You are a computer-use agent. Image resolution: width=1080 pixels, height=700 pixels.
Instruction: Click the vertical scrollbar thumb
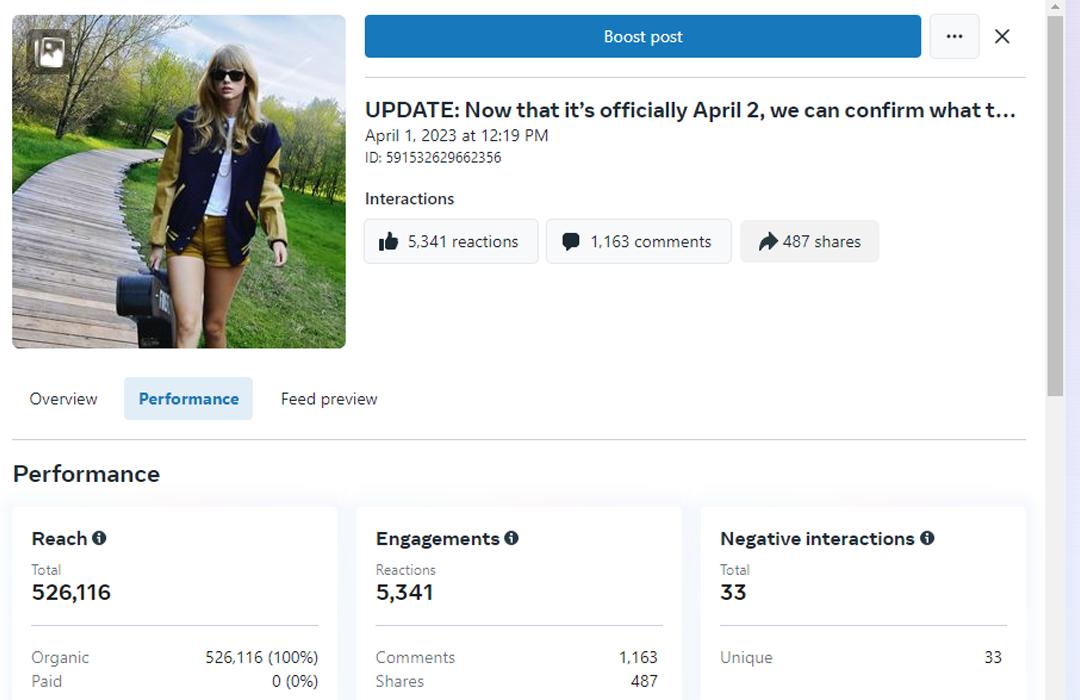(1055, 200)
